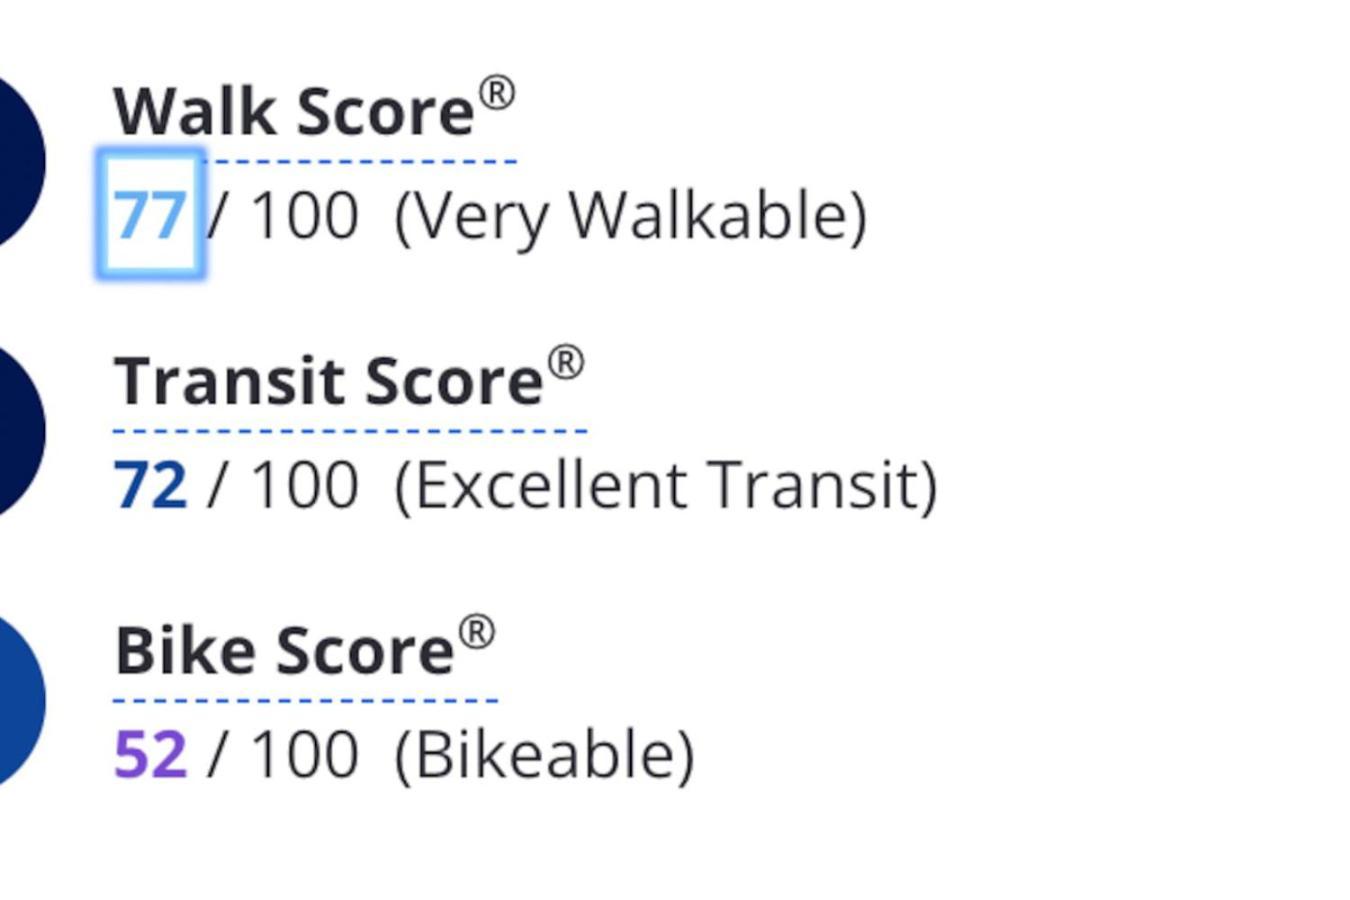Click the 72 transit score number
The height and width of the screenshot is (900, 1350).
(150, 485)
